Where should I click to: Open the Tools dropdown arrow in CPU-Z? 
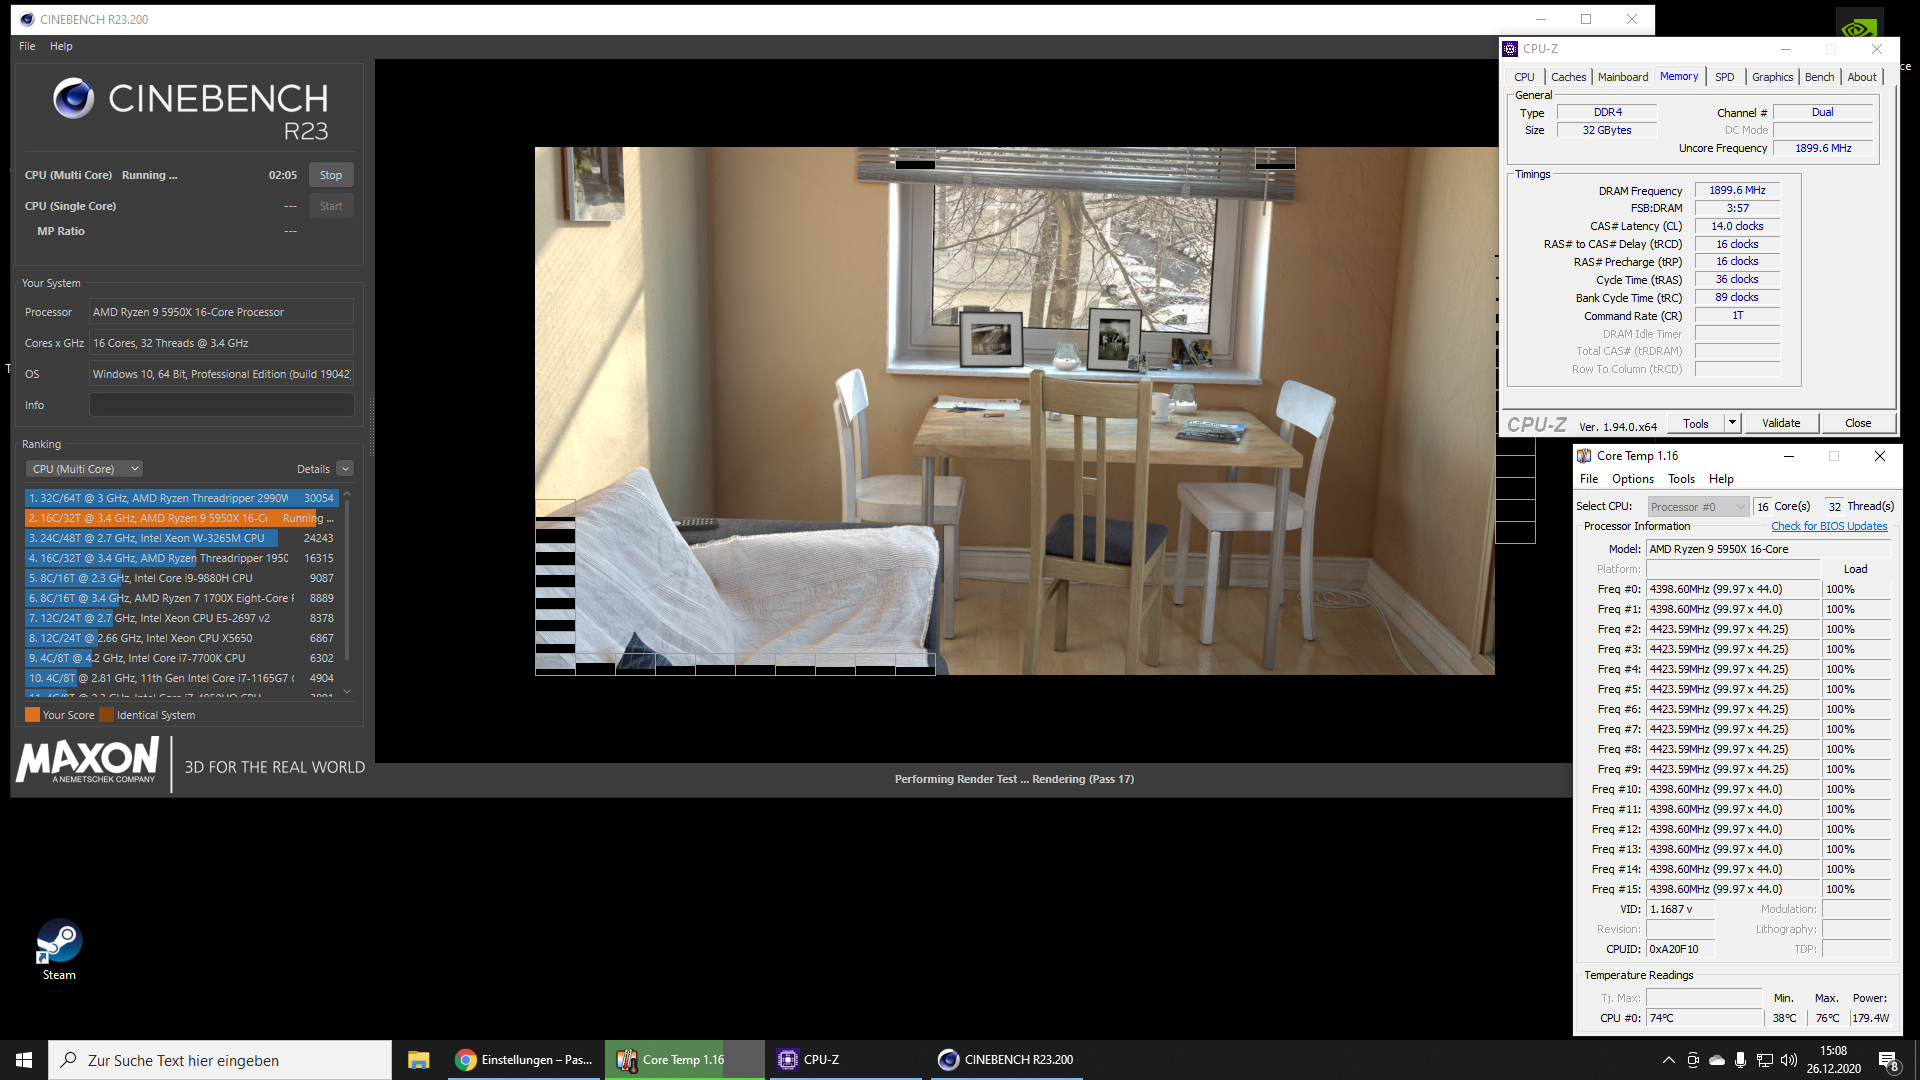[x=1732, y=423]
